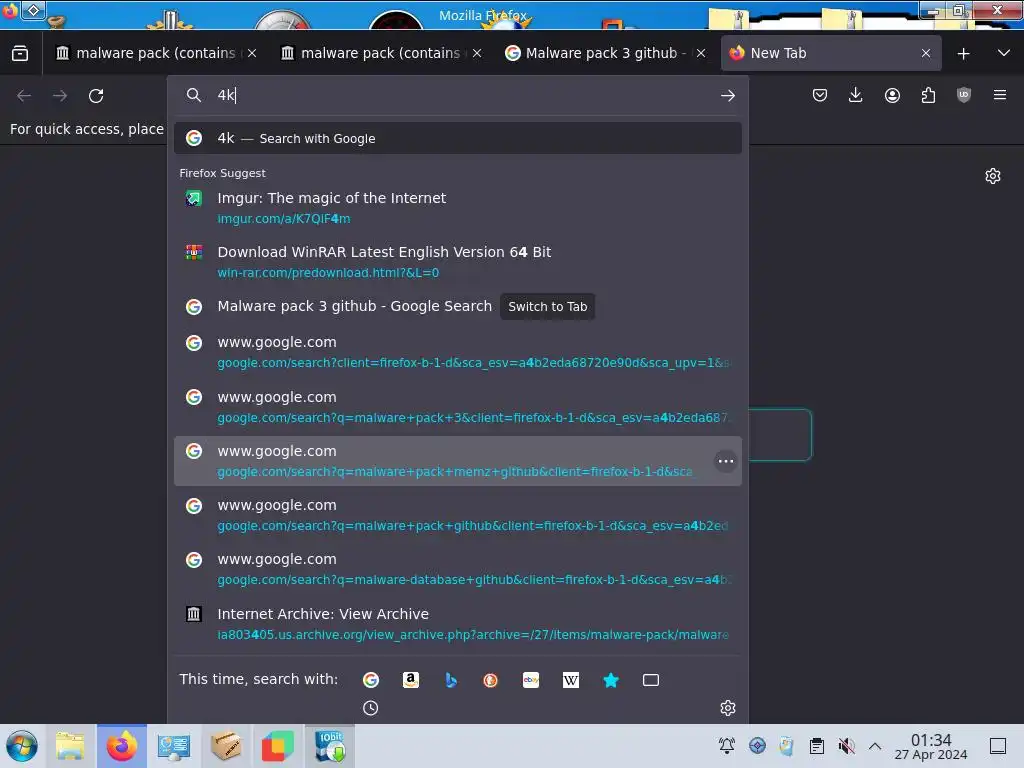Viewport: 1024px width, 768px height.
Task: Open search settings gear in dropdown
Action: (728, 708)
